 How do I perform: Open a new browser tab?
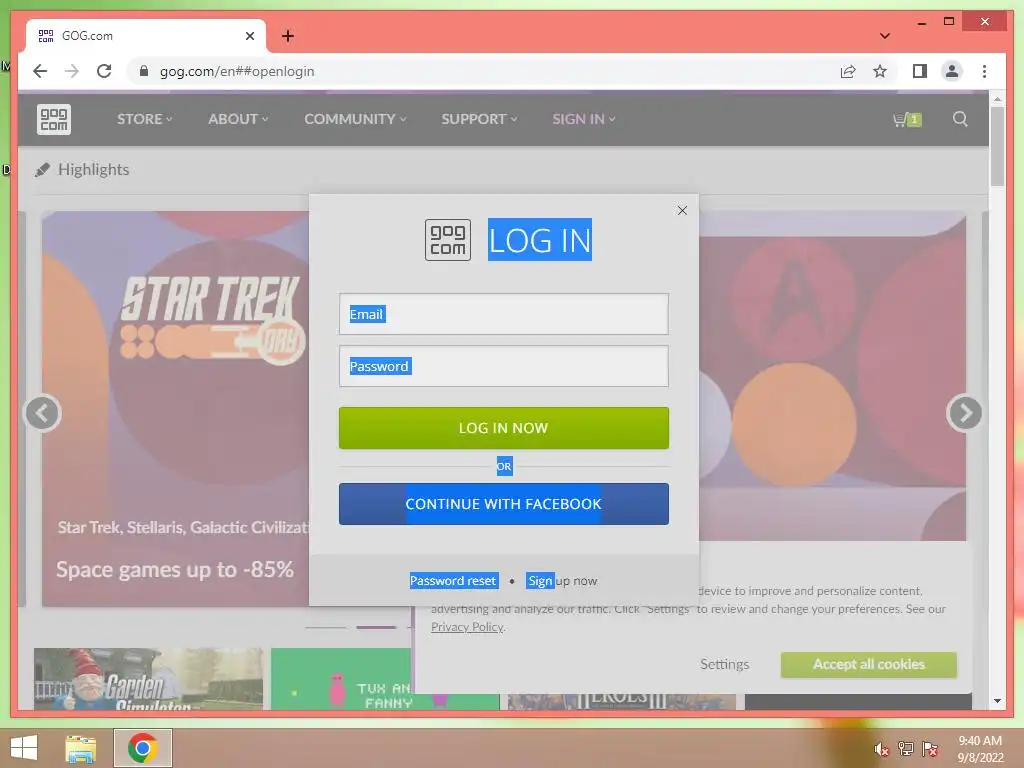tap(288, 36)
